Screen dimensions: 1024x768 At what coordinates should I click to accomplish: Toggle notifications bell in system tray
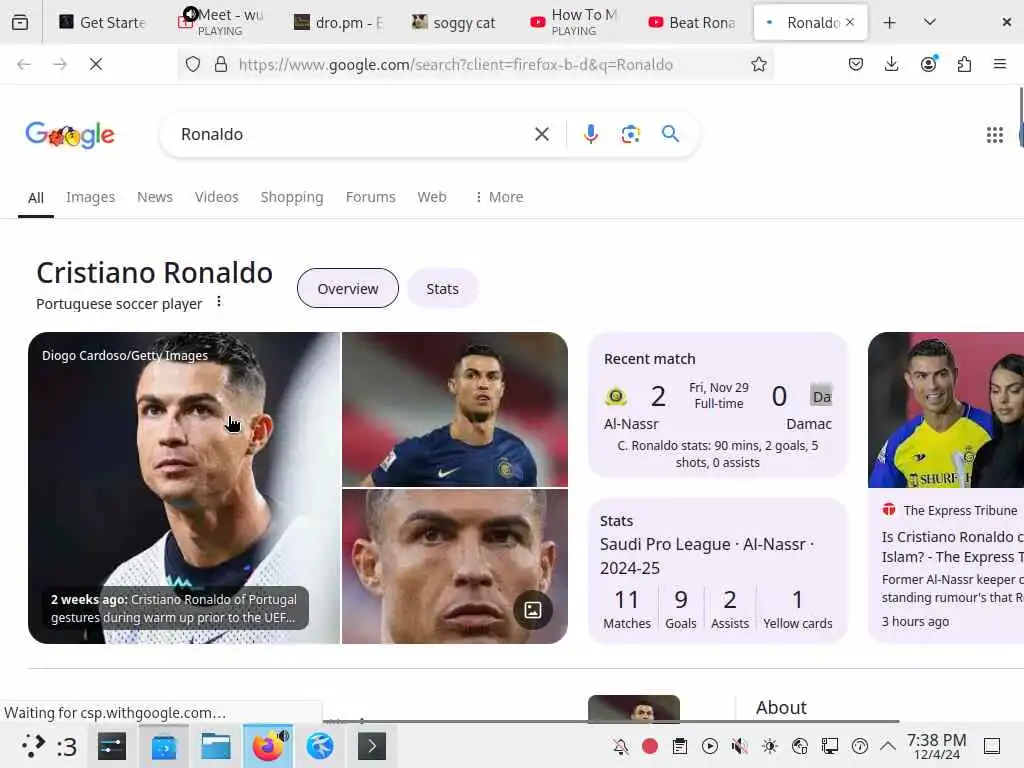click(620, 746)
